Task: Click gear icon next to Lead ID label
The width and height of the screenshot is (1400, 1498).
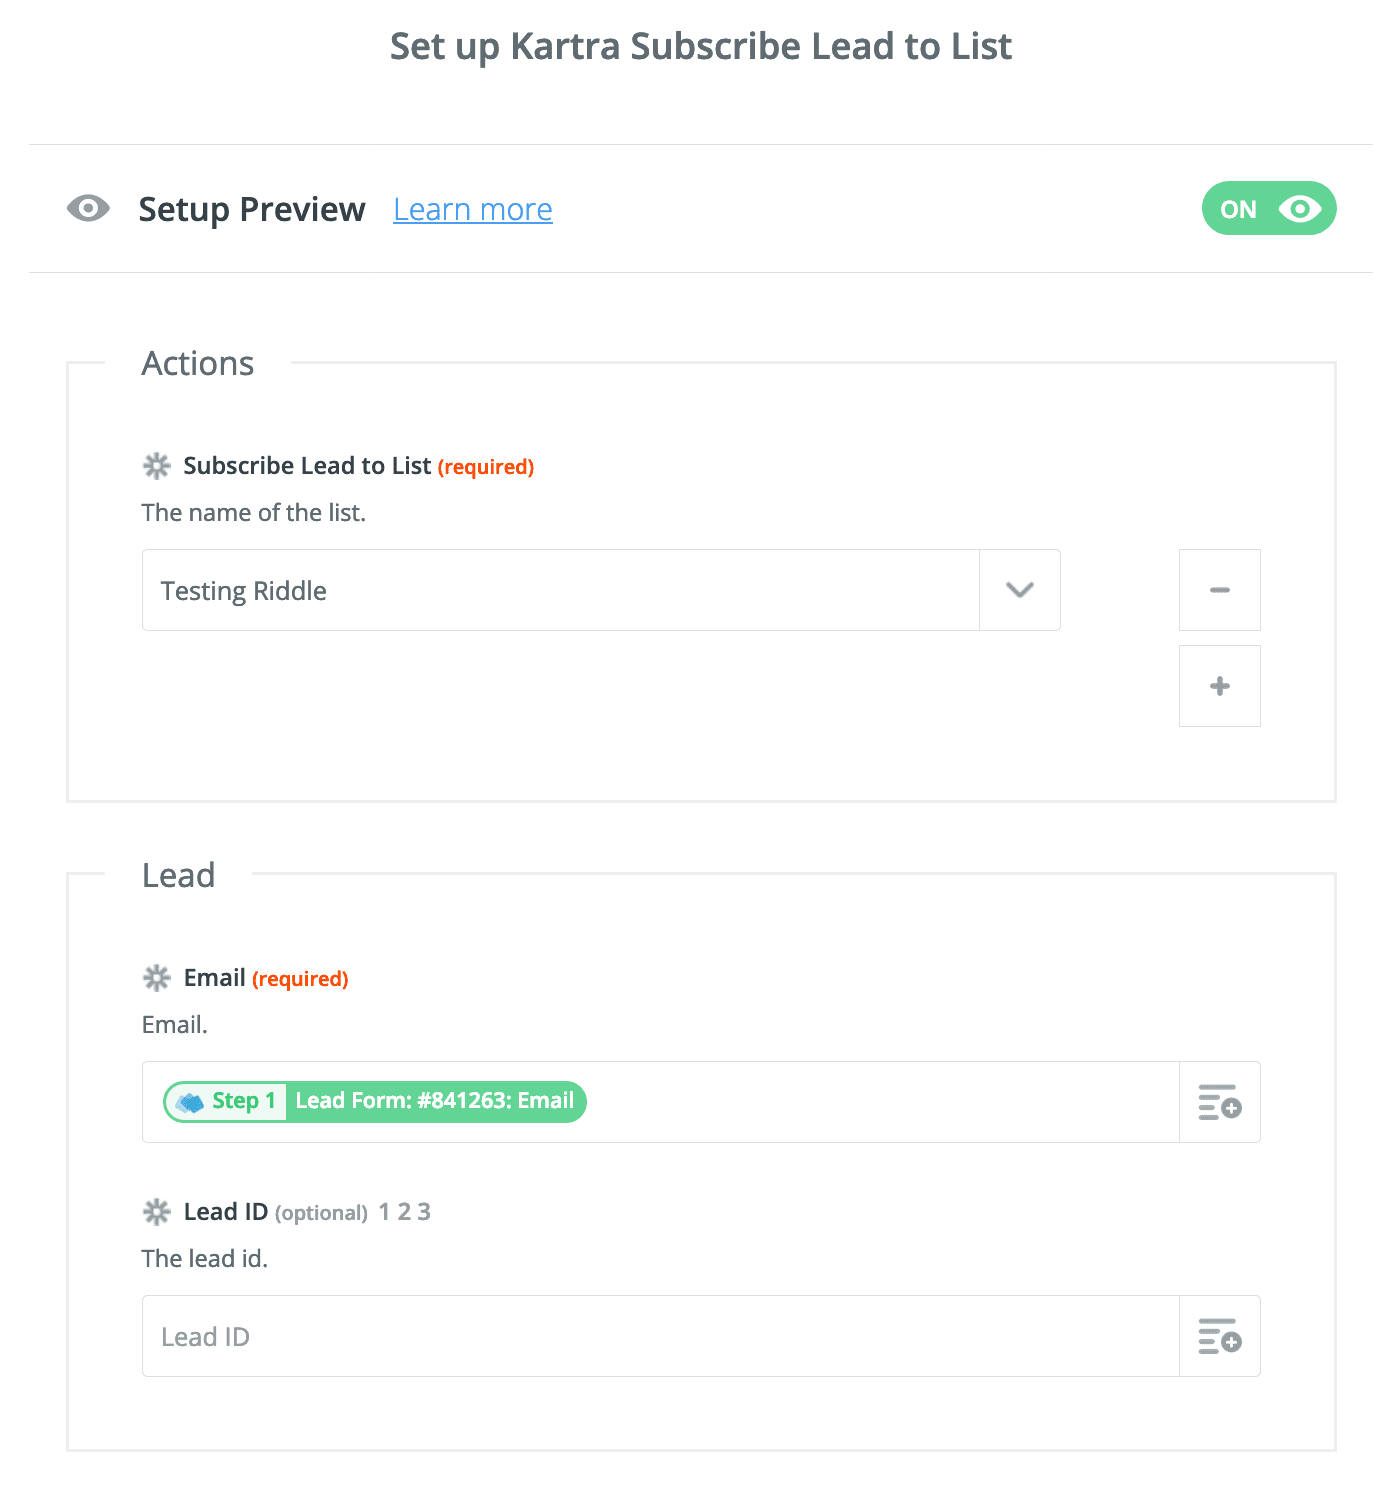Action: [157, 1212]
